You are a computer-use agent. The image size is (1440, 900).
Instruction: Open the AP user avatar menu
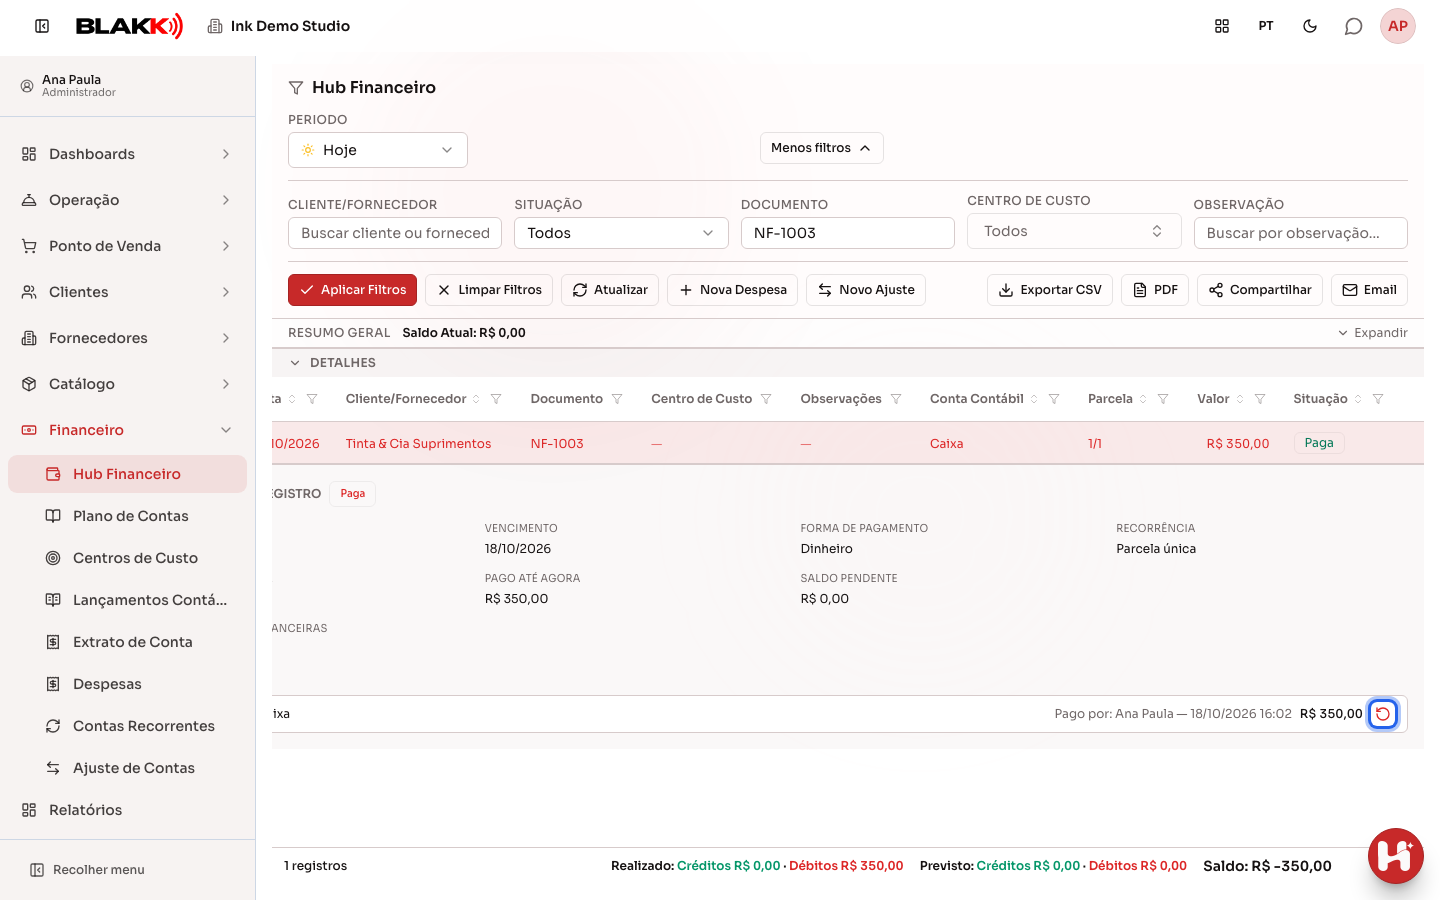(x=1398, y=26)
